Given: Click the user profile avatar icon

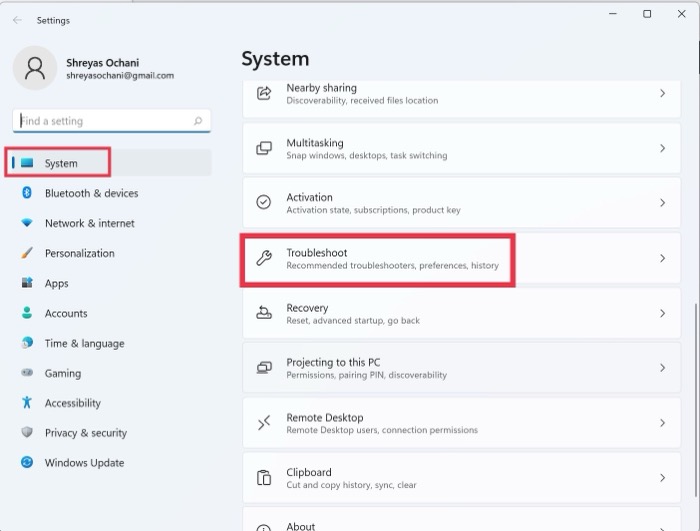Looking at the screenshot, I should click(35, 68).
